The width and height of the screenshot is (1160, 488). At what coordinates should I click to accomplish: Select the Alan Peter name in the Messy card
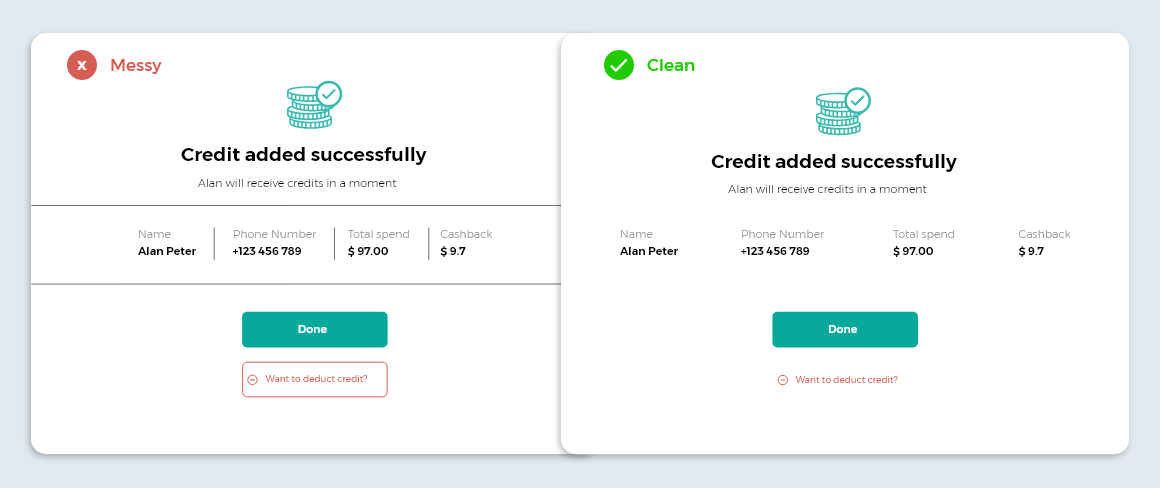[x=167, y=251]
